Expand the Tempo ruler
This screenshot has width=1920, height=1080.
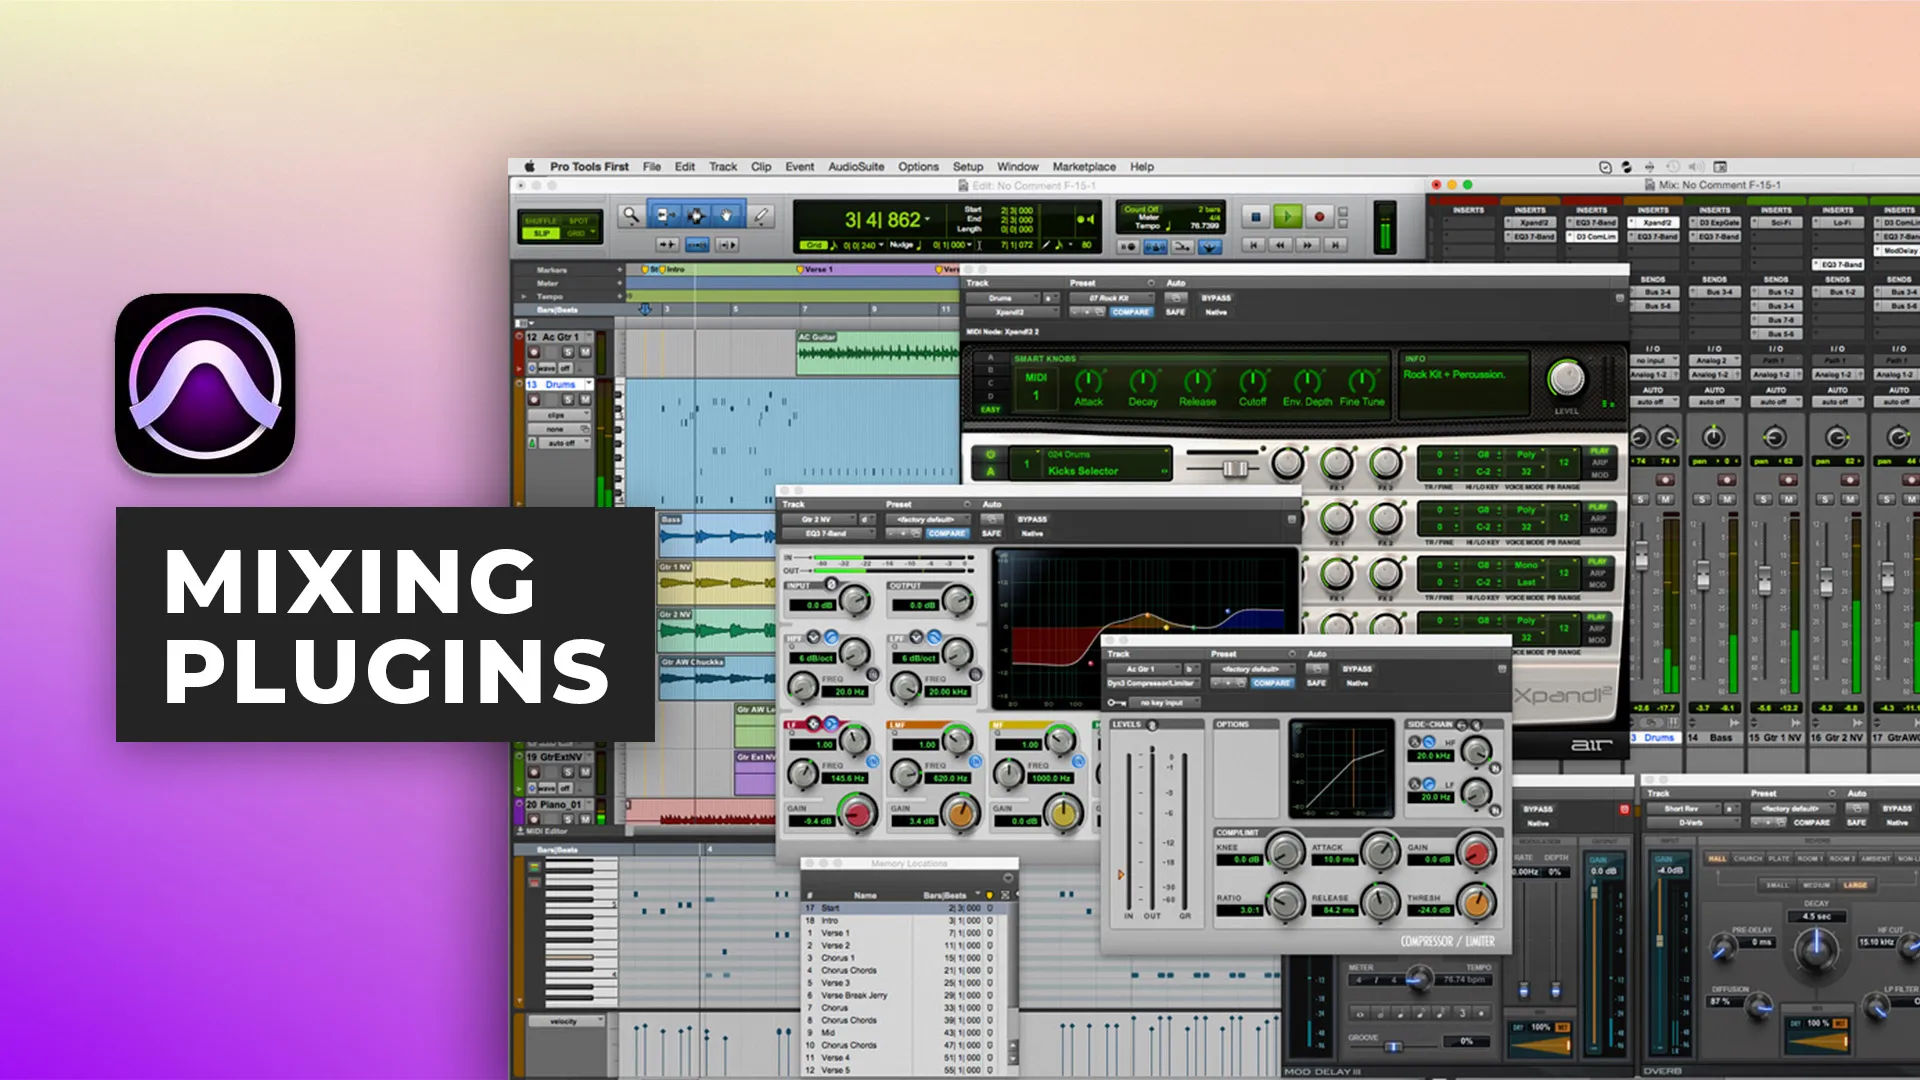coord(523,297)
